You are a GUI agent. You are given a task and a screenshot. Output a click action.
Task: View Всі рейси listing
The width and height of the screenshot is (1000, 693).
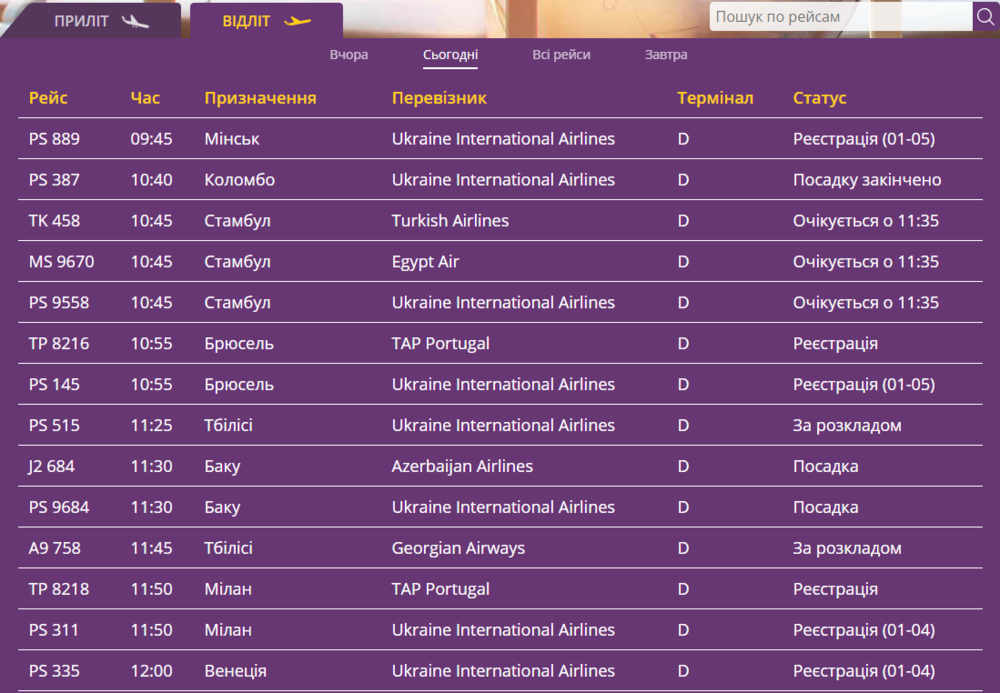[x=561, y=55]
